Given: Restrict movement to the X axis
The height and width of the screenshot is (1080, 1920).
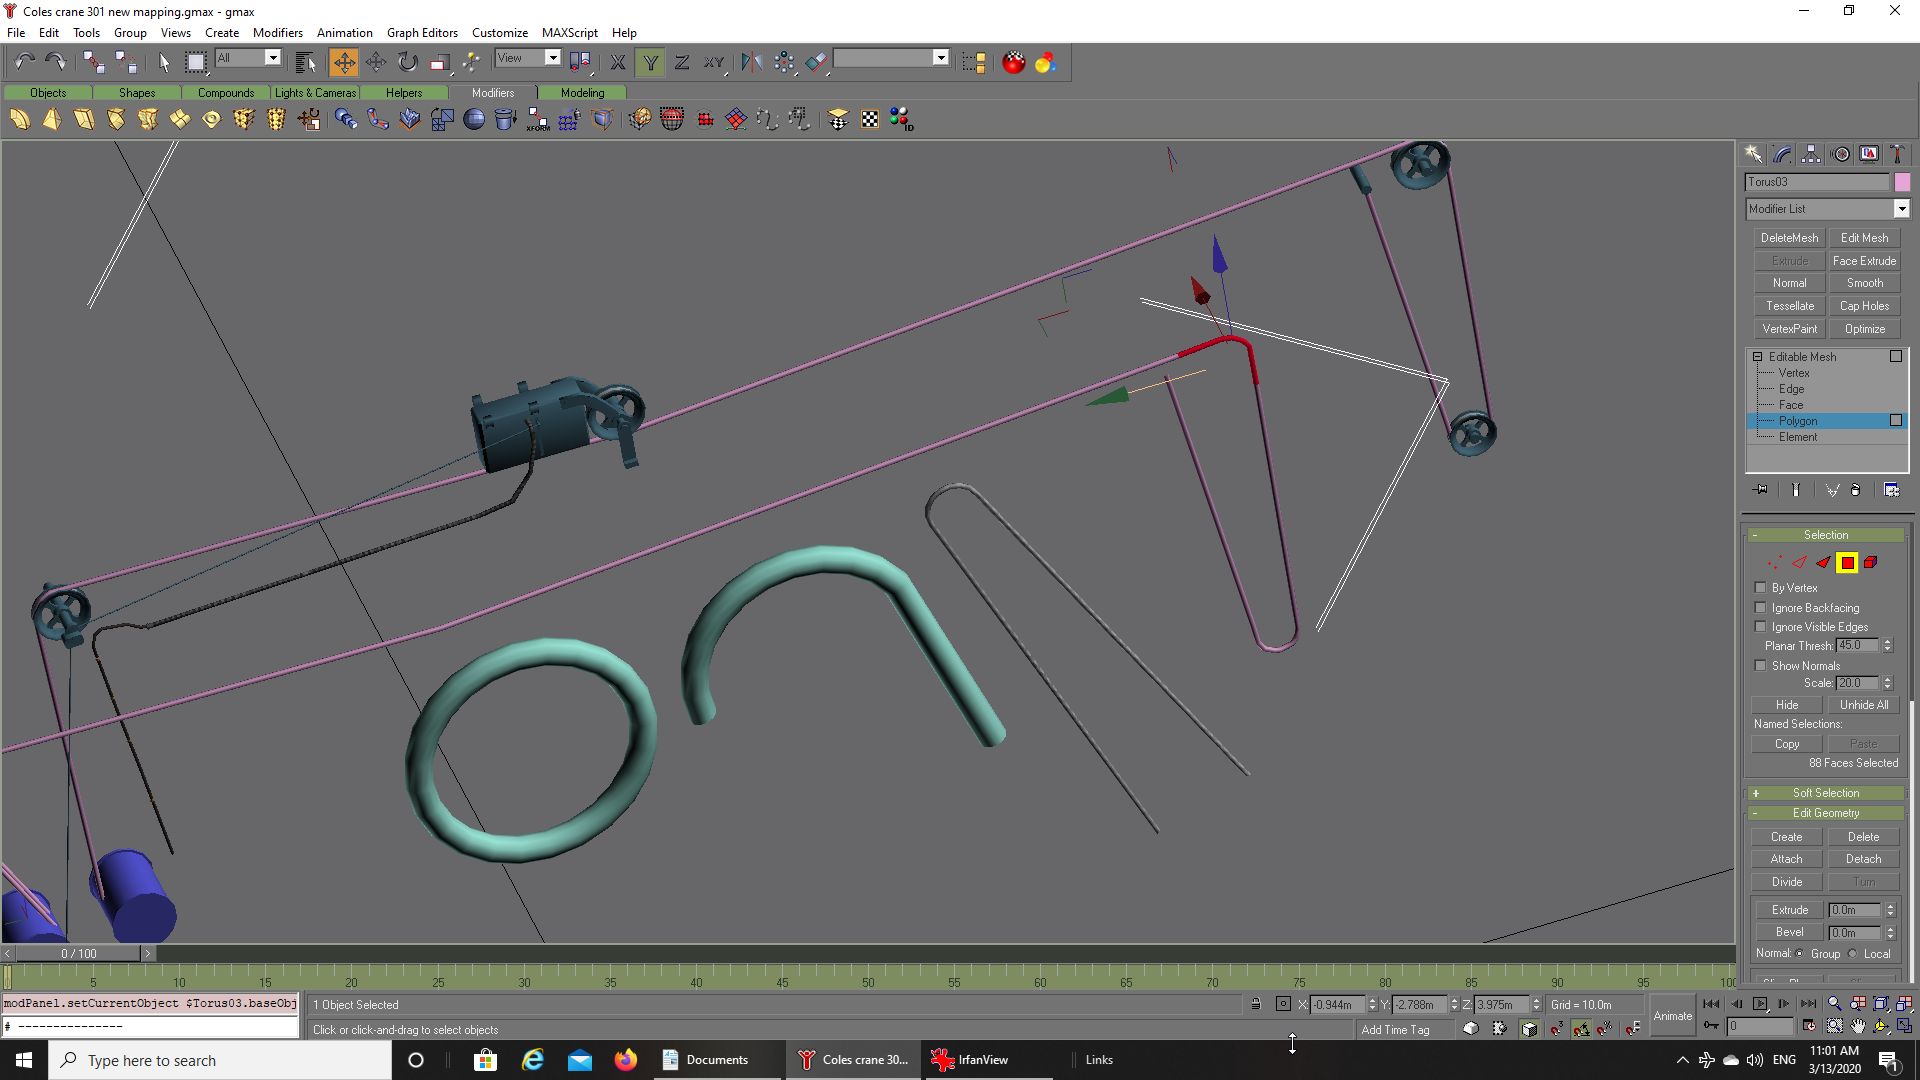Looking at the screenshot, I should pyautogui.click(x=618, y=62).
